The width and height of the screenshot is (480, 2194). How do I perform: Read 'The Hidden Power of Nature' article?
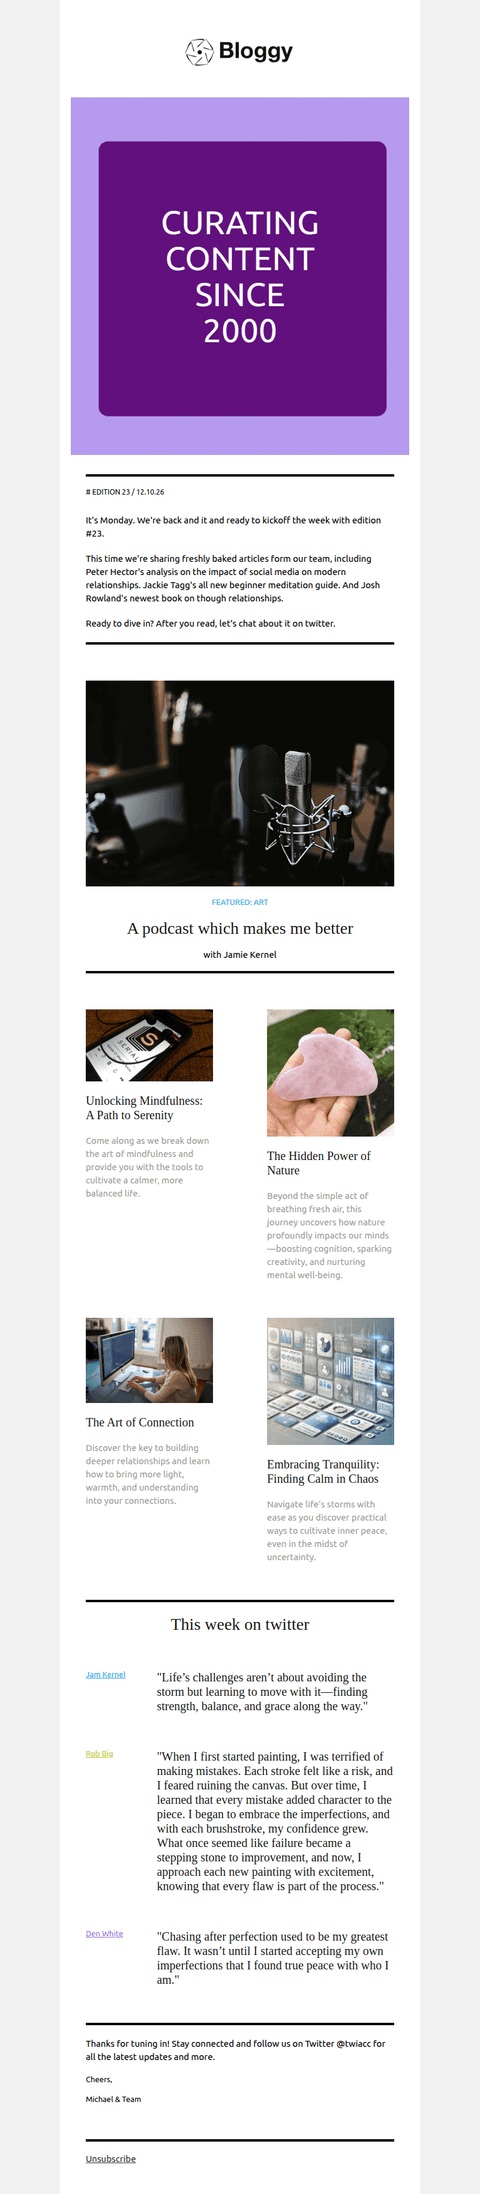pyautogui.click(x=318, y=1163)
